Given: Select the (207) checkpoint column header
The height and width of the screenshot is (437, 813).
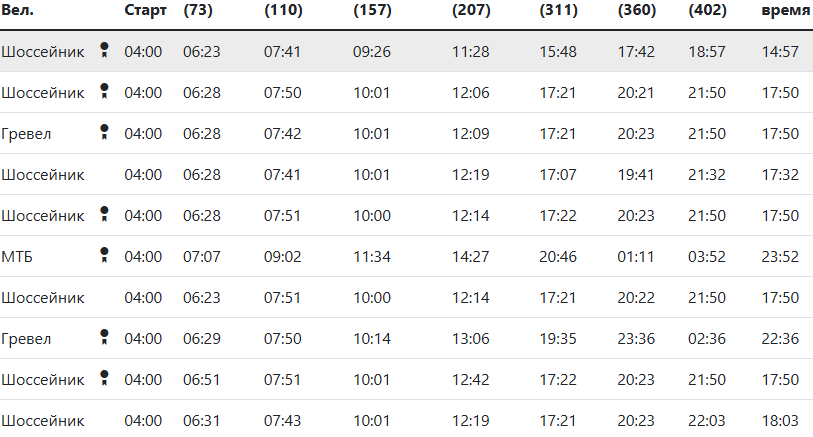Looking at the screenshot, I should tap(471, 10).
